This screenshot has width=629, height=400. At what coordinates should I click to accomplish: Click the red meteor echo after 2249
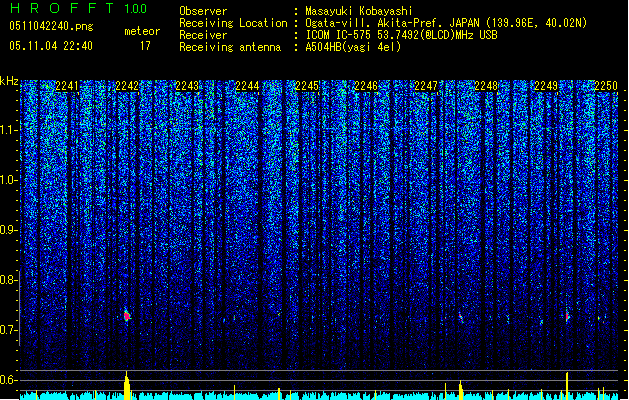567,317
